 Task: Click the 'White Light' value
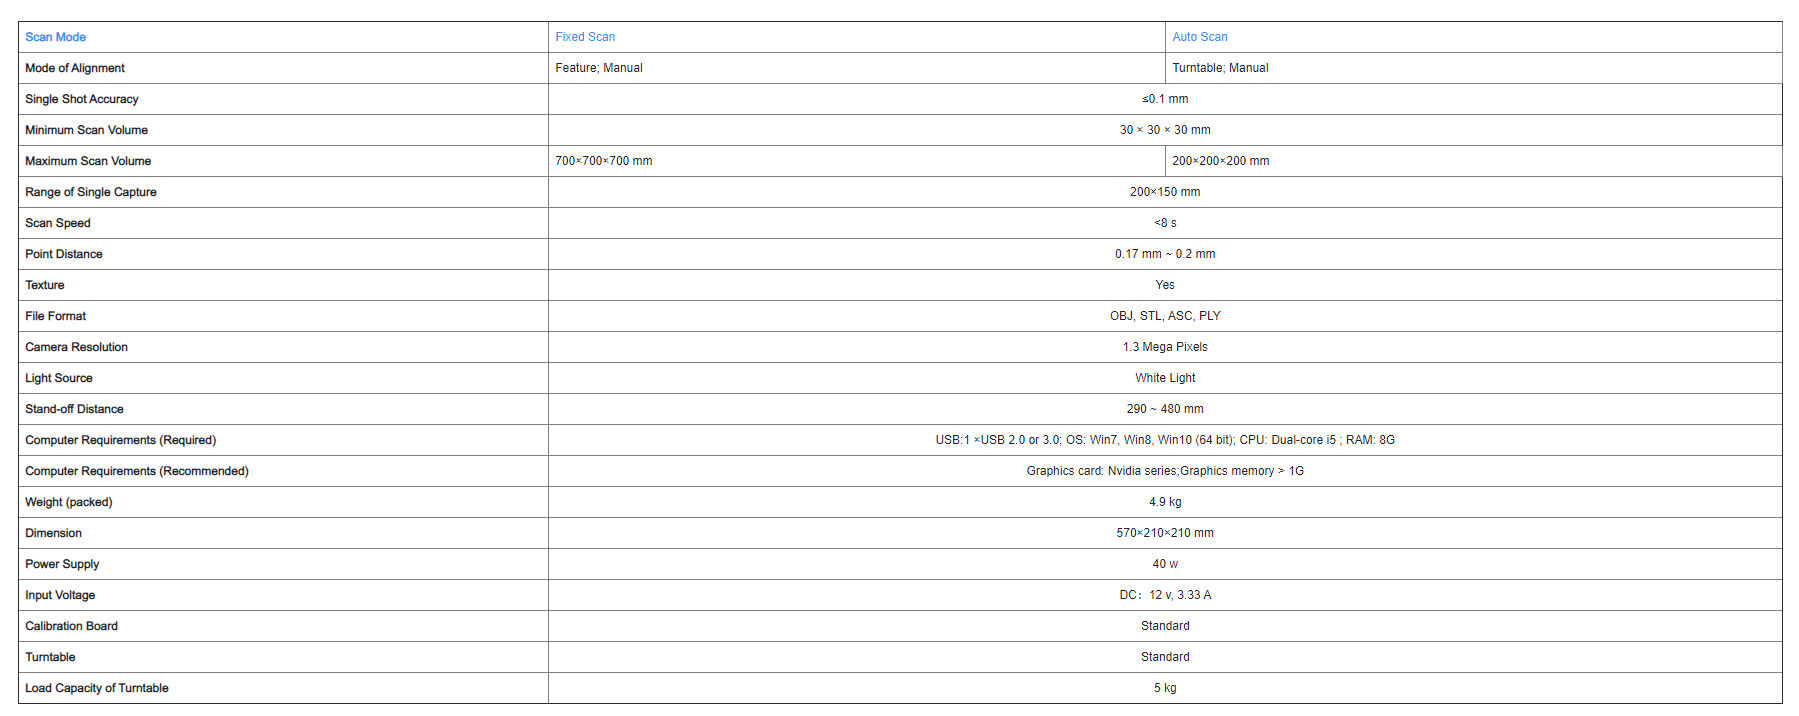[1165, 378]
